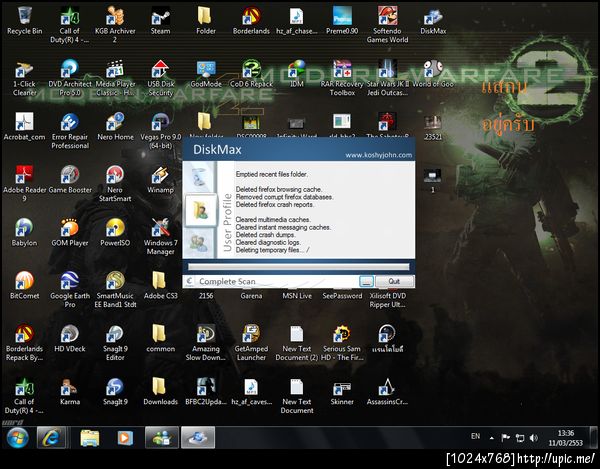Open Windows Explorer from the taskbar
Screen dimensions: 600x469
pyautogui.click(x=90, y=438)
